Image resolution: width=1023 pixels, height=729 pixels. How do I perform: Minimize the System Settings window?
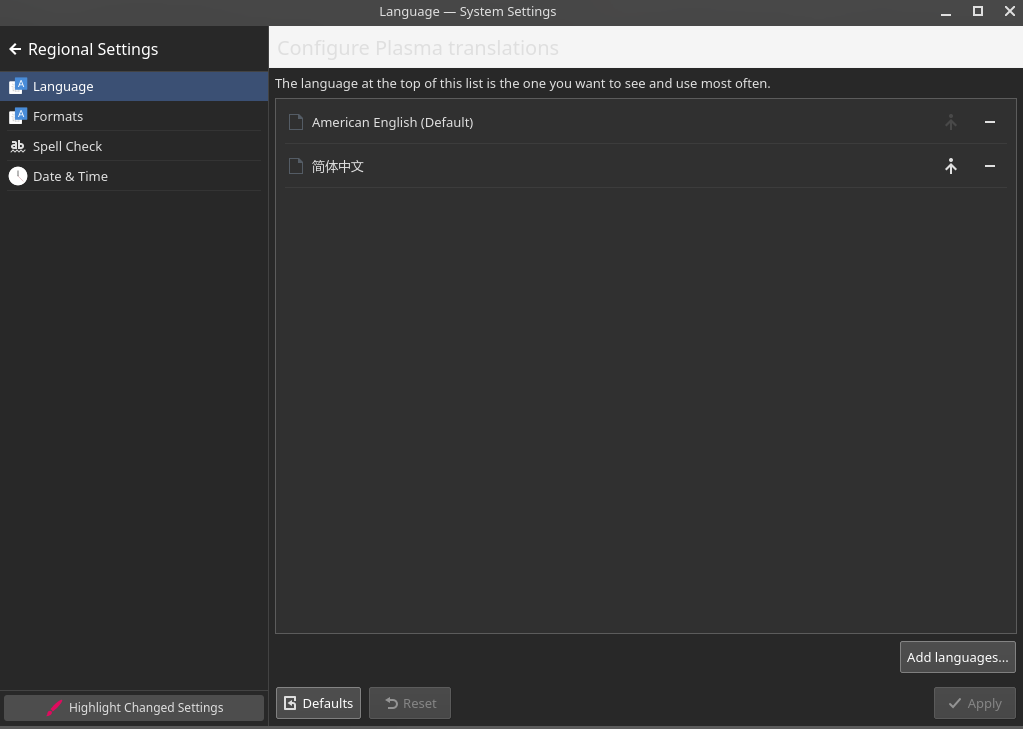[x=945, y=12]
